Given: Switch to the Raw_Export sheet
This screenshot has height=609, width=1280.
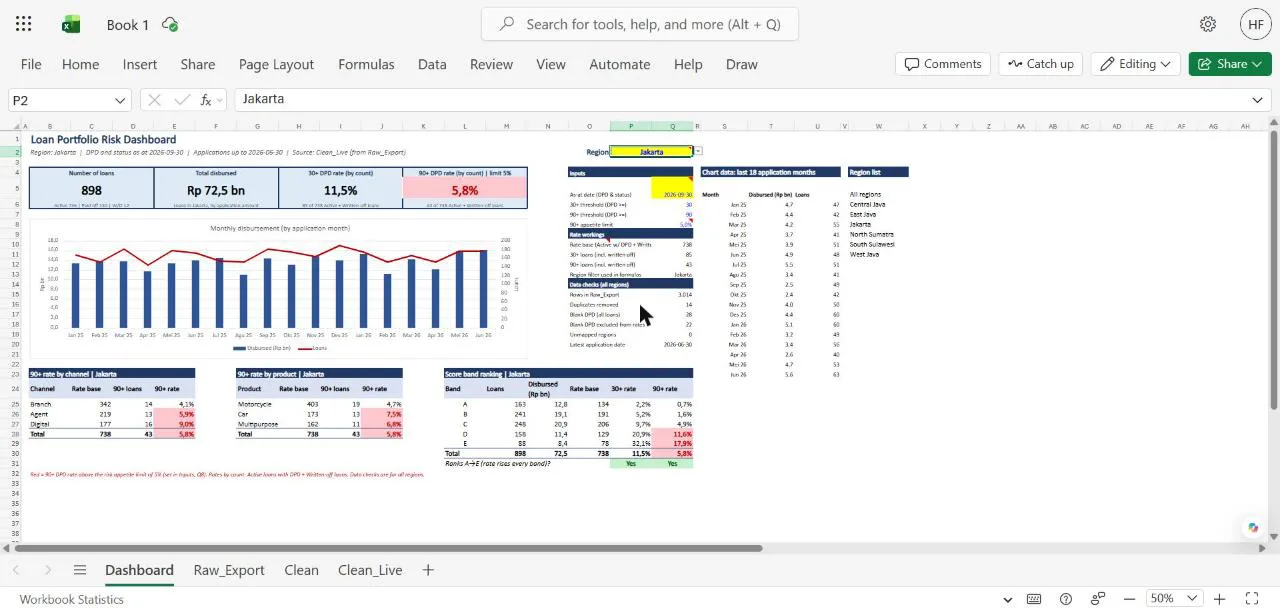Looking at the screenshot, I should click(229, 570).
